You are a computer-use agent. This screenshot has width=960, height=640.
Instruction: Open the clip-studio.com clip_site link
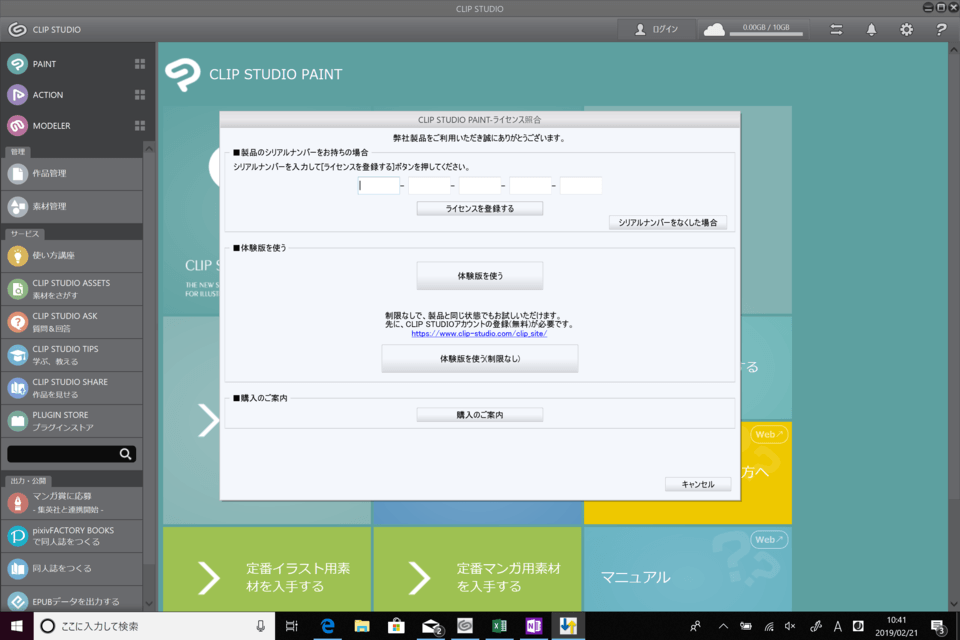tap(479, 334)
